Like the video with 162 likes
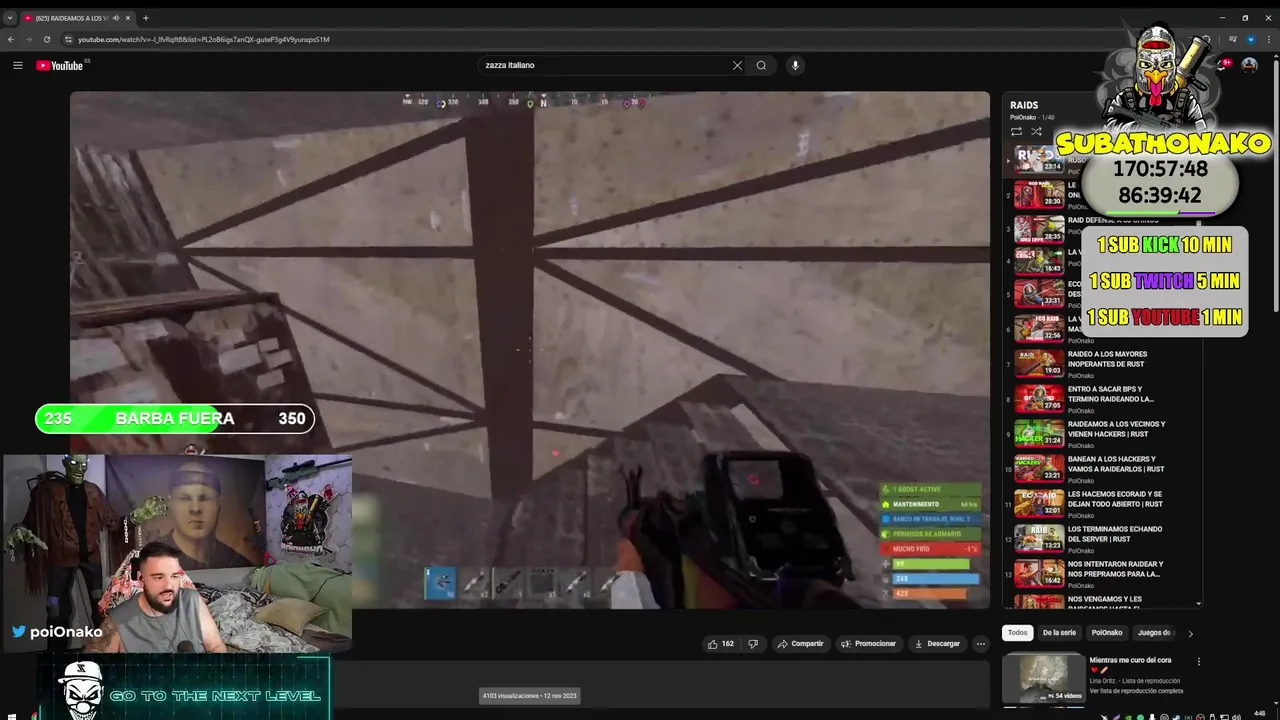The width and height of the screenshot is (1280, 720). click(x=721, y=644)
